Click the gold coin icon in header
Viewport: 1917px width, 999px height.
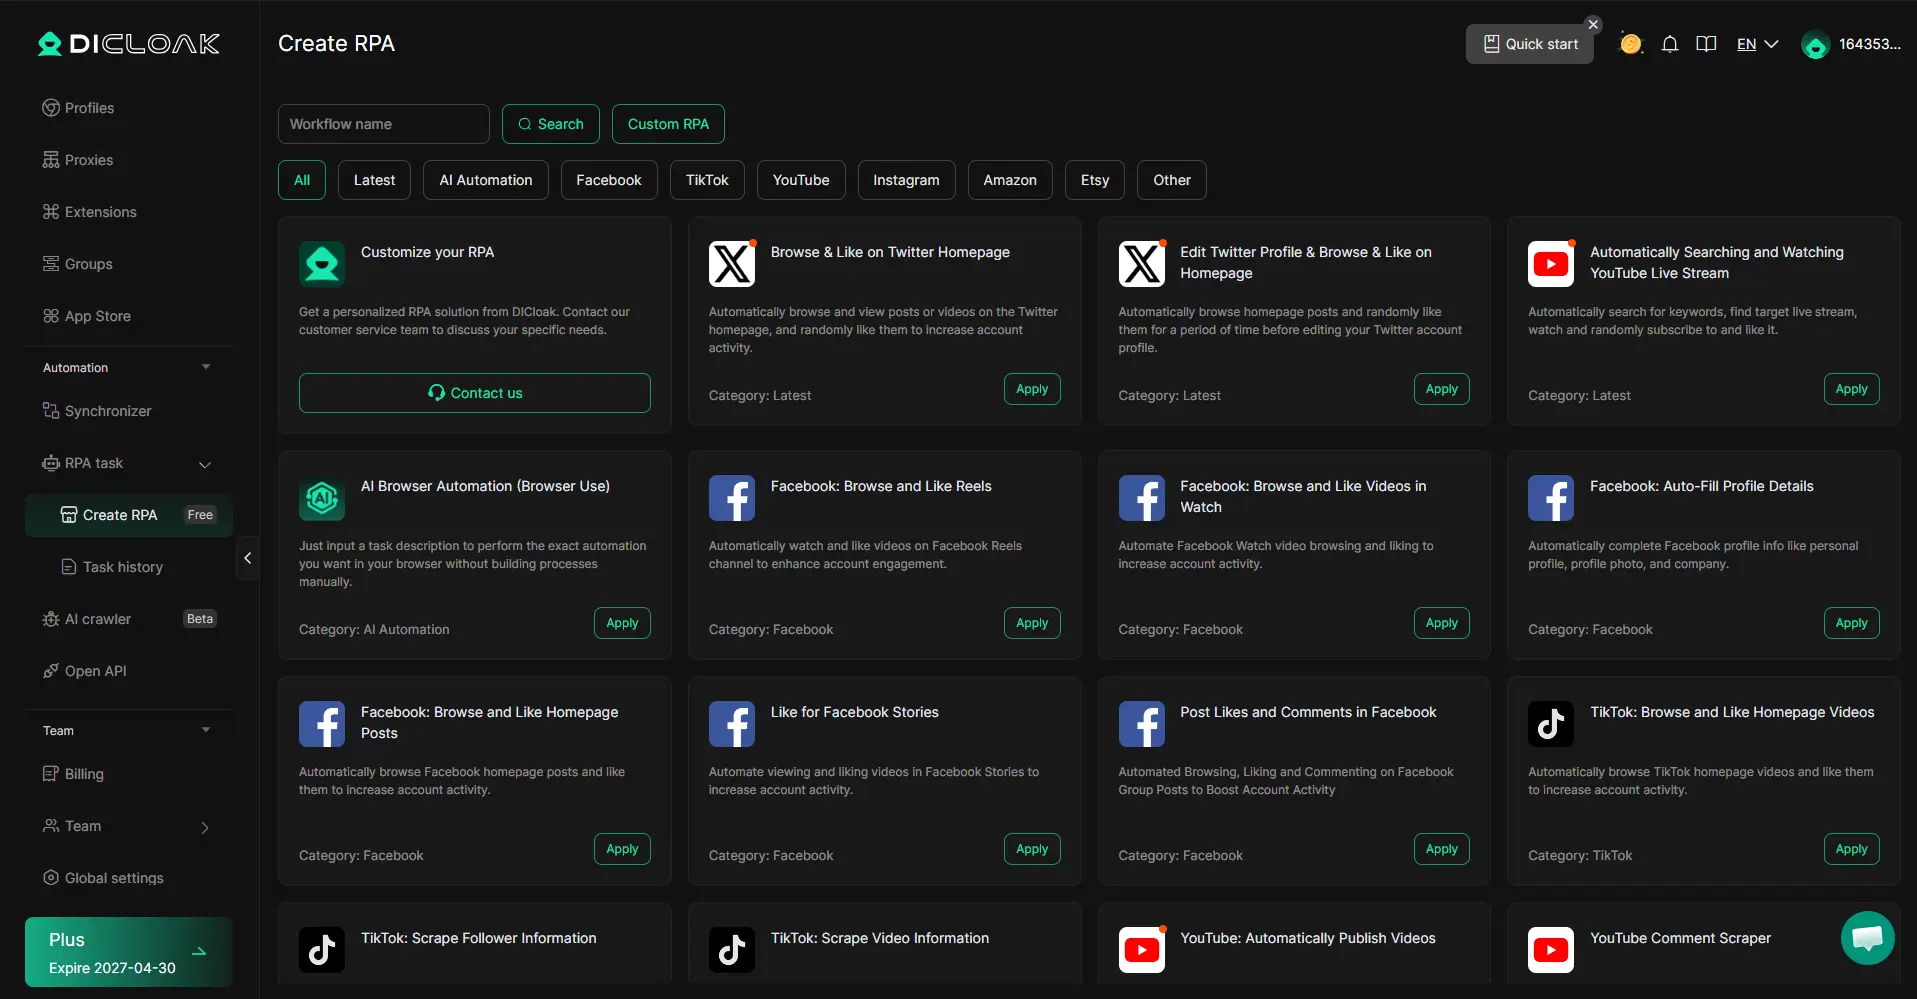(1630, 44)
